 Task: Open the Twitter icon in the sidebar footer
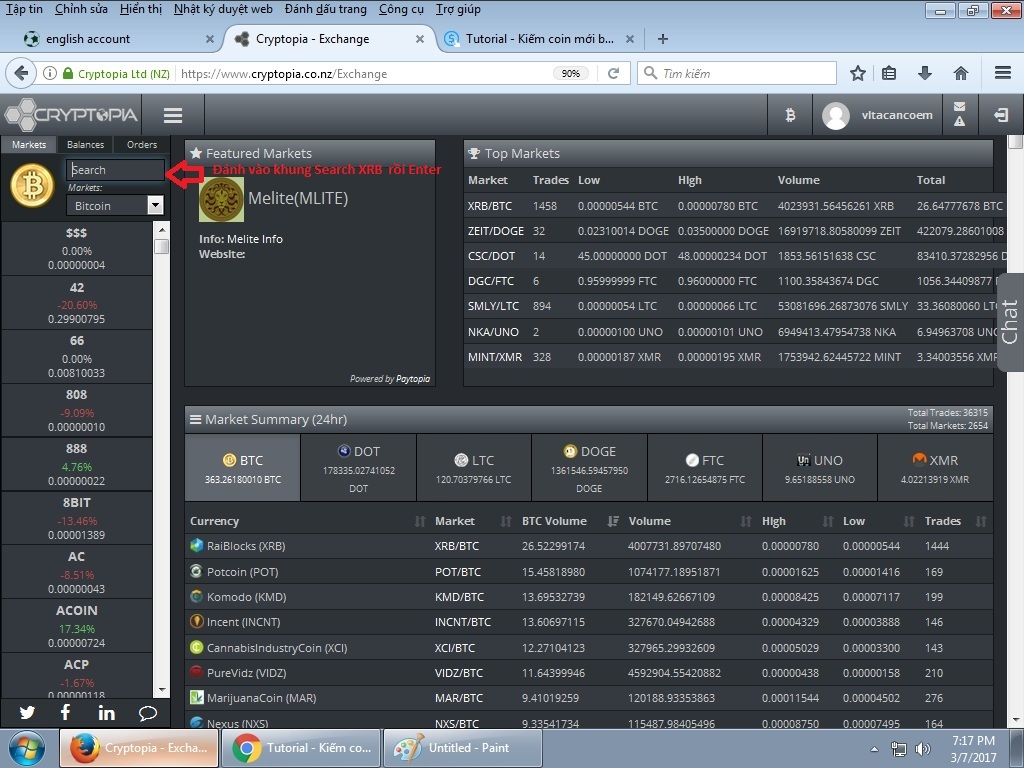[27, 712]
